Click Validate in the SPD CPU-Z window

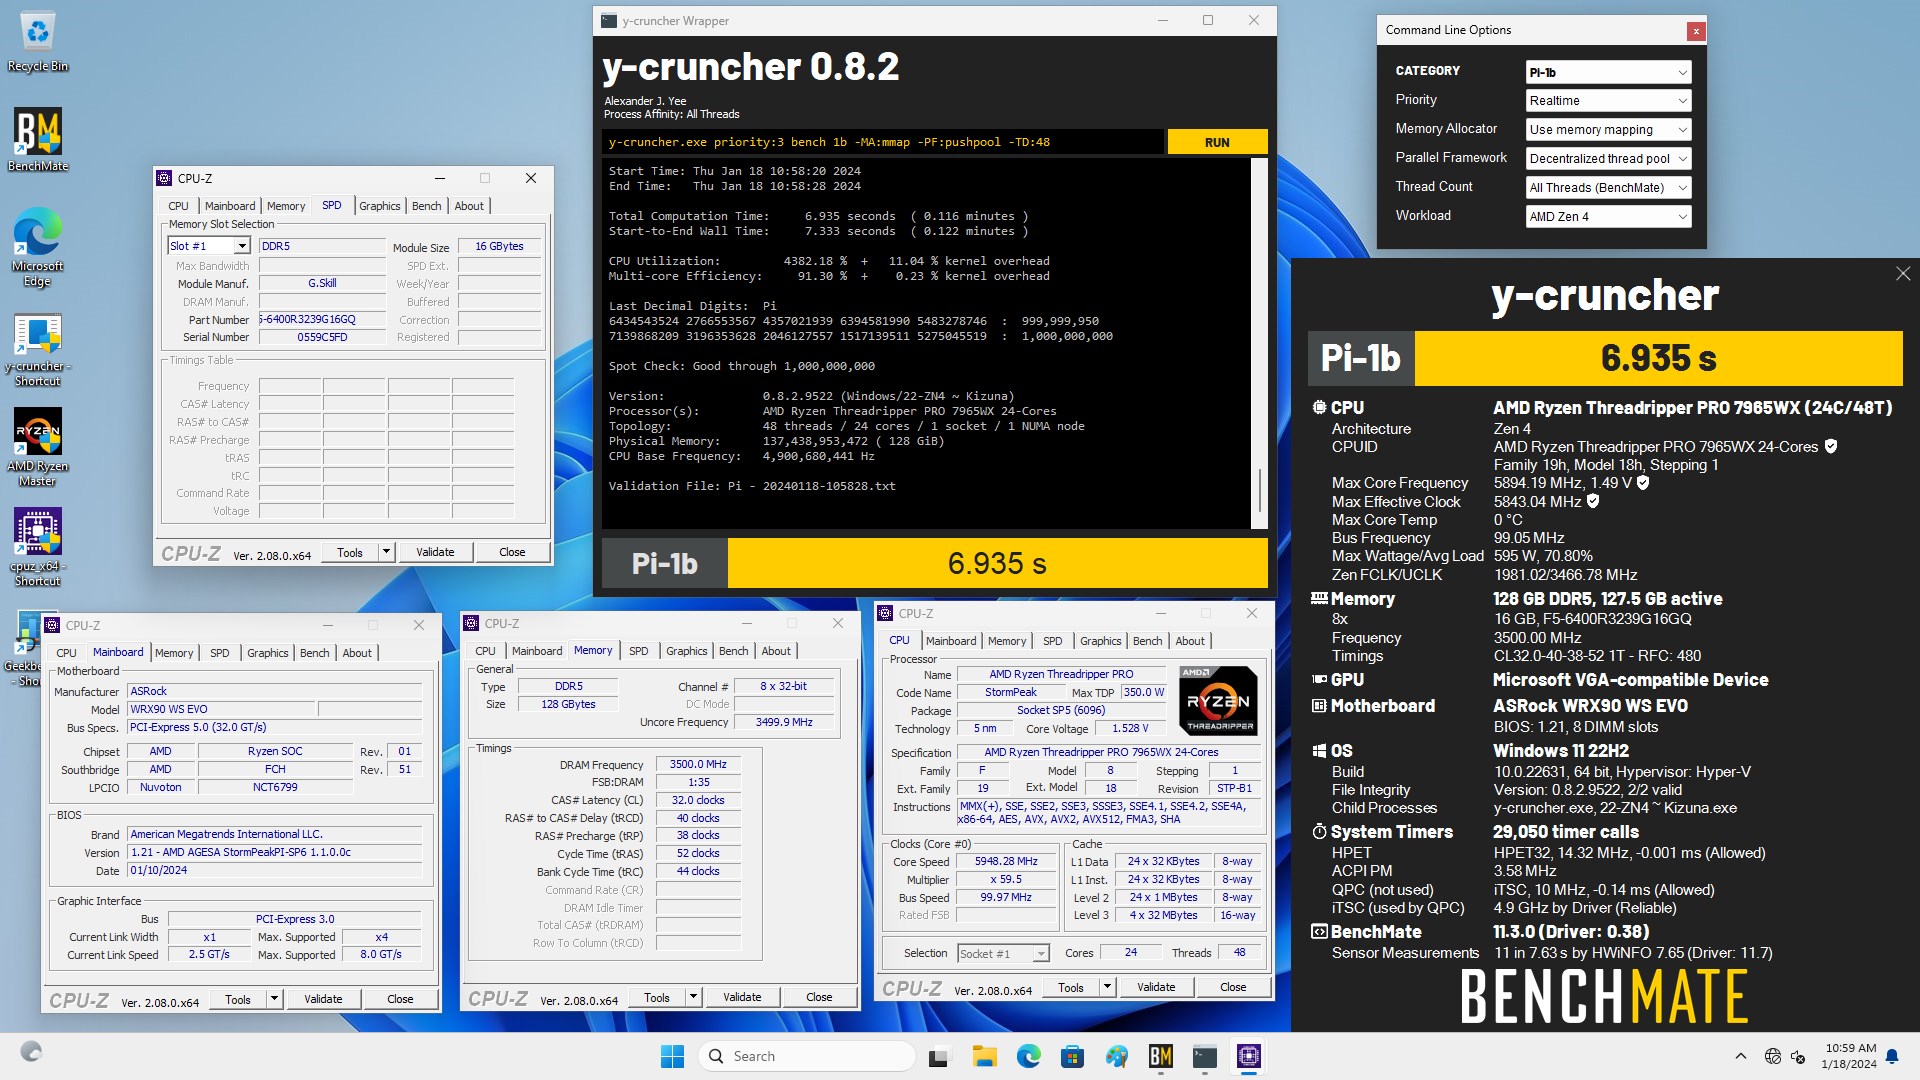(435, 552)
